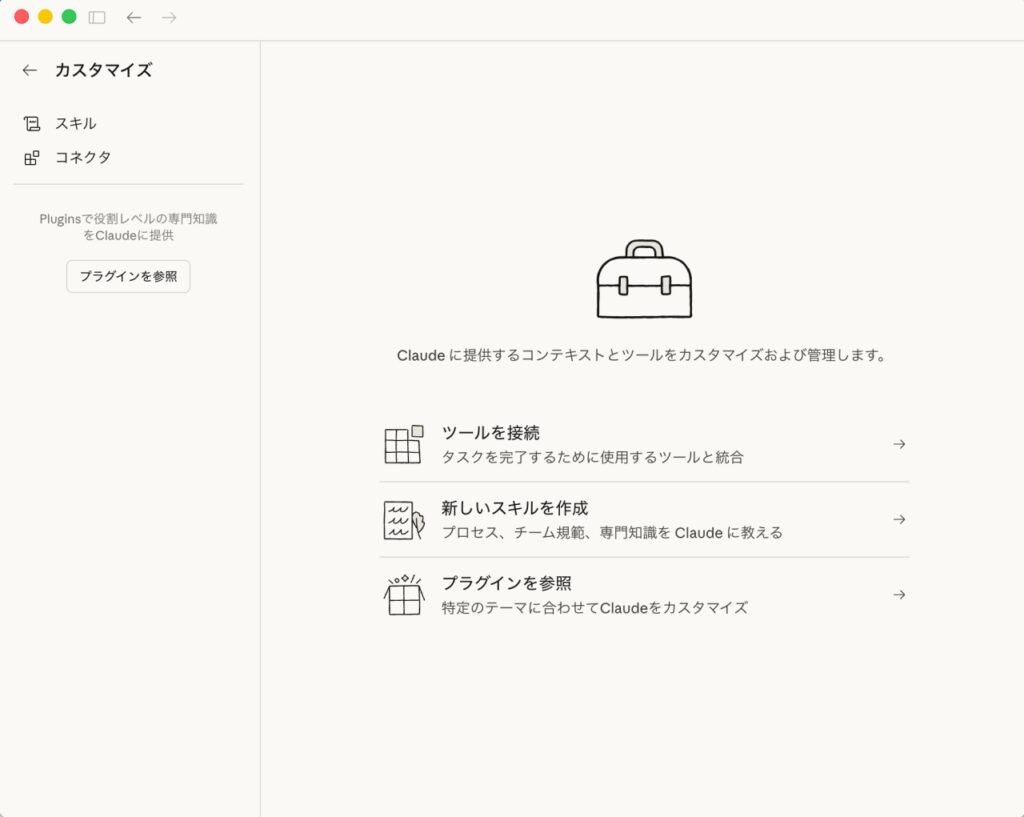Open the ツールを接続 option title
Image resolution: width=1024 pixels, height=817 pixels.
coord(491,433)
